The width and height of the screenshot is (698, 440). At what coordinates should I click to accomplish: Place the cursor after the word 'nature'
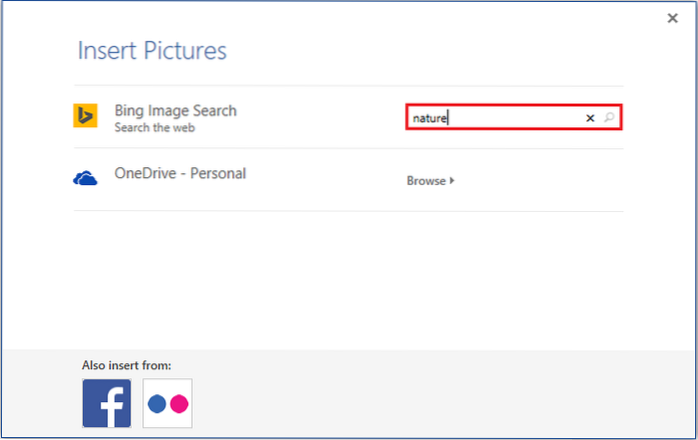tap(448, 118)
